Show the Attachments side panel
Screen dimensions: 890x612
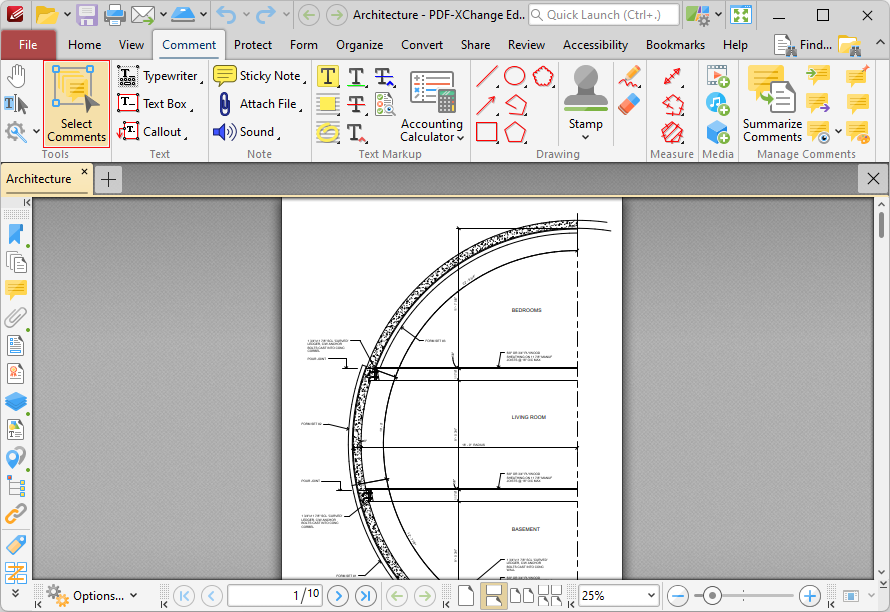(x=16, y=318)
